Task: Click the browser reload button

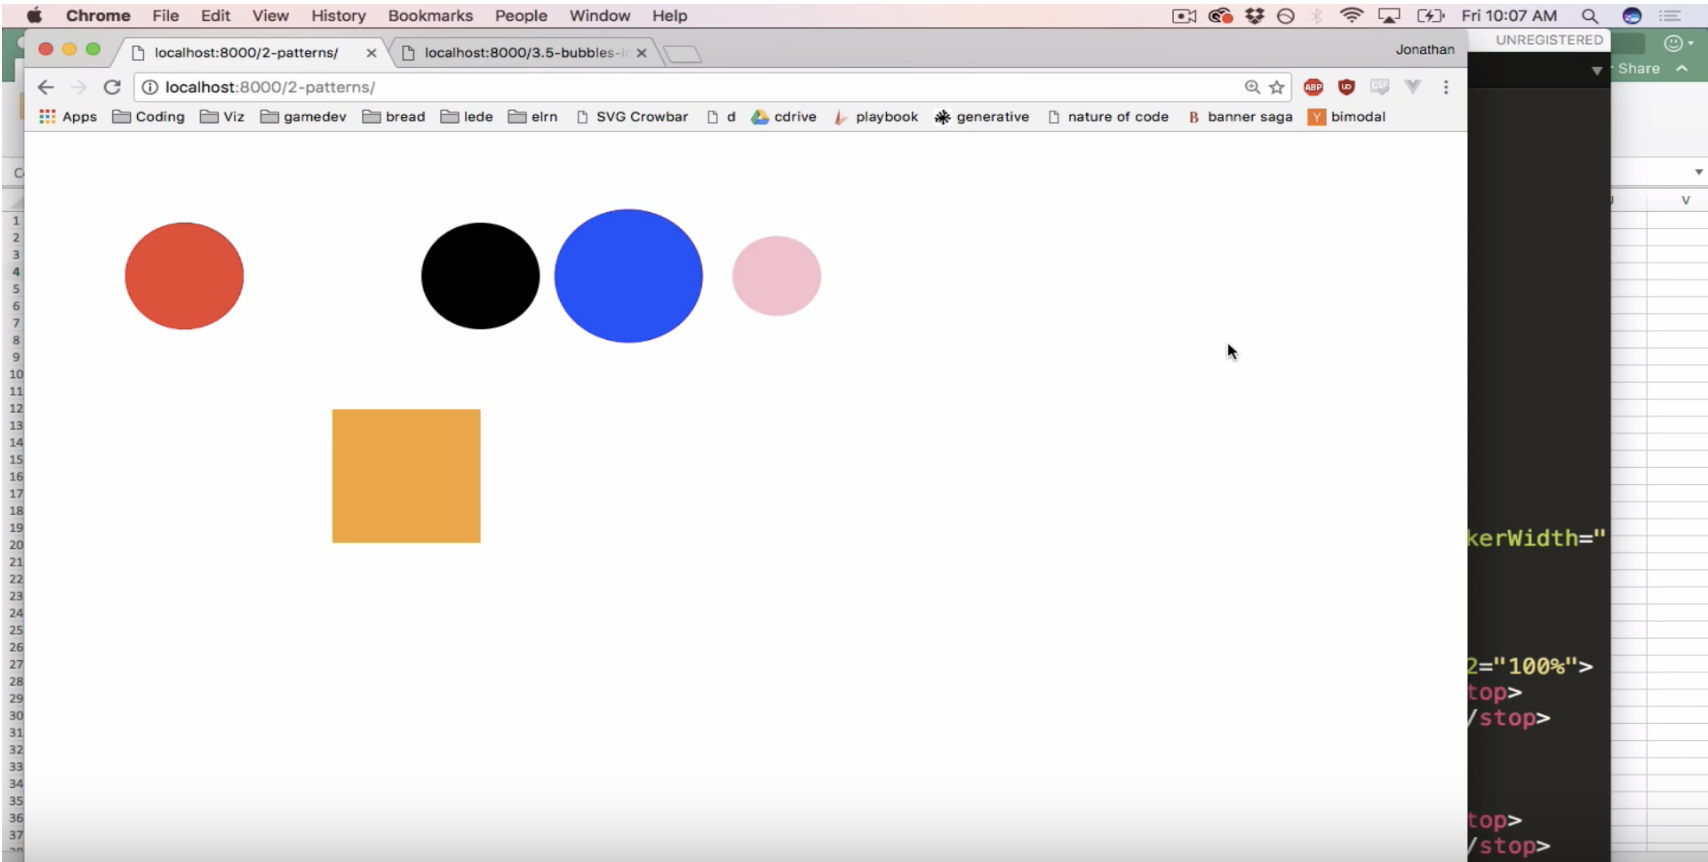Action: [x=112, y=87]
